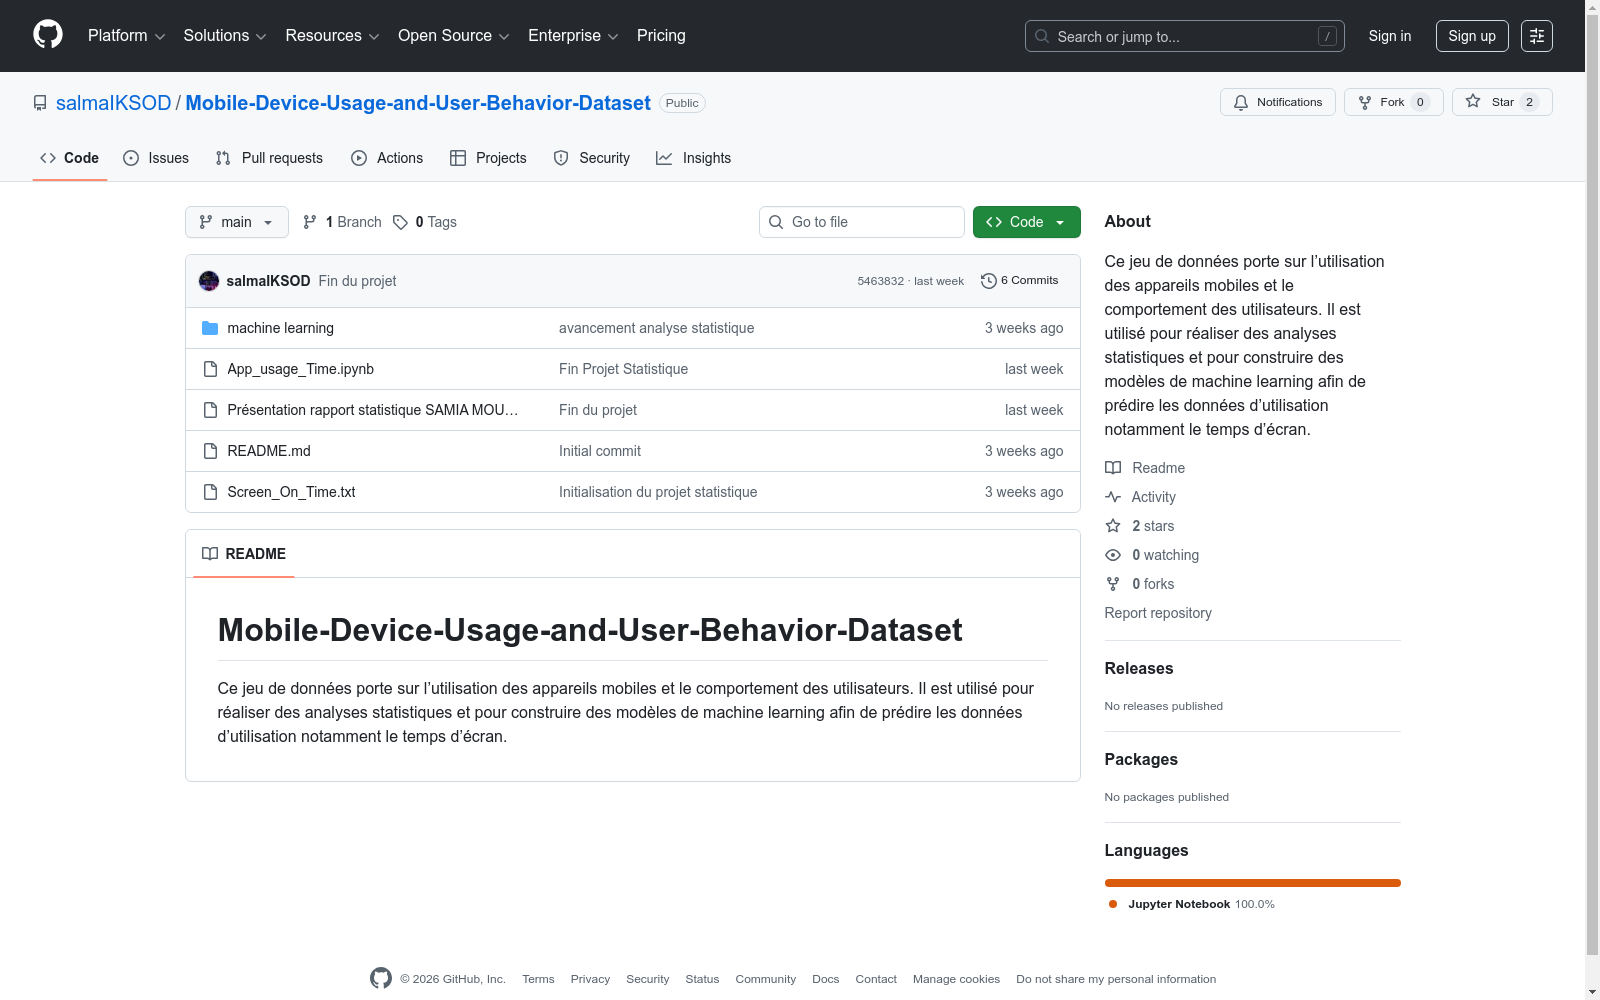Click the star icon beside 2 stars
This screenshot has width=1600, height=1000.
1113,526
